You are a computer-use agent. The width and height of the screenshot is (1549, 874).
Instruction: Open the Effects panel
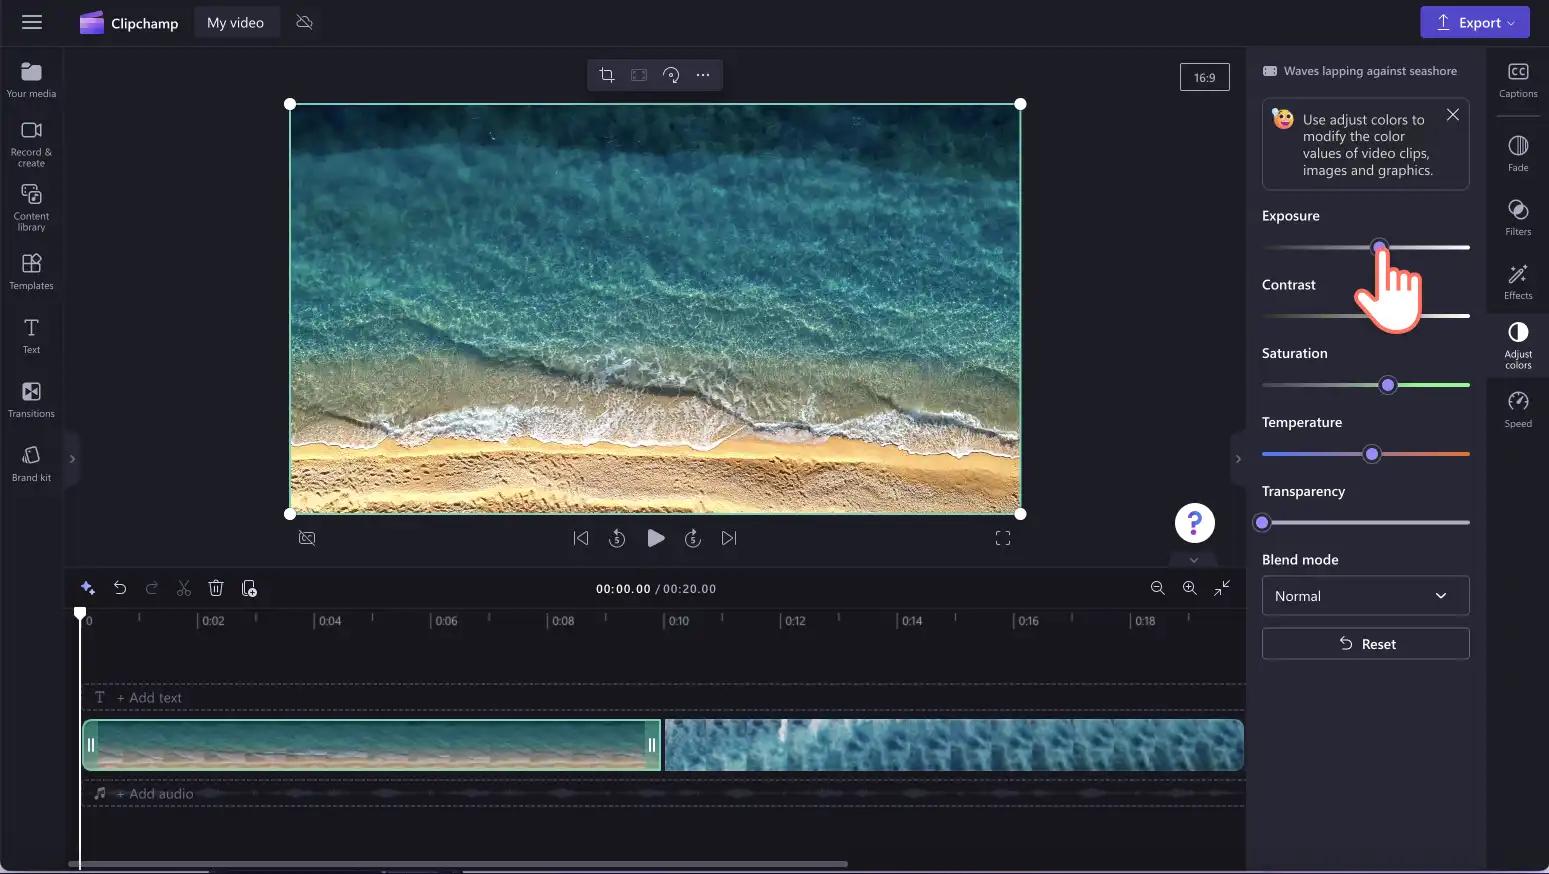click(x=1518, y=280)
